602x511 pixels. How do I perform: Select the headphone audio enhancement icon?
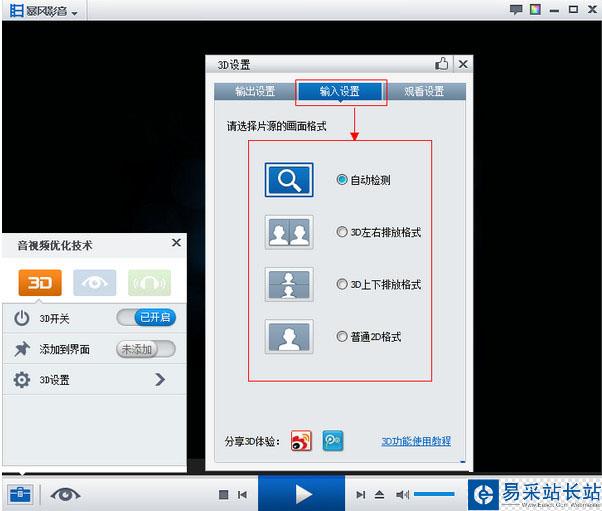149,283
